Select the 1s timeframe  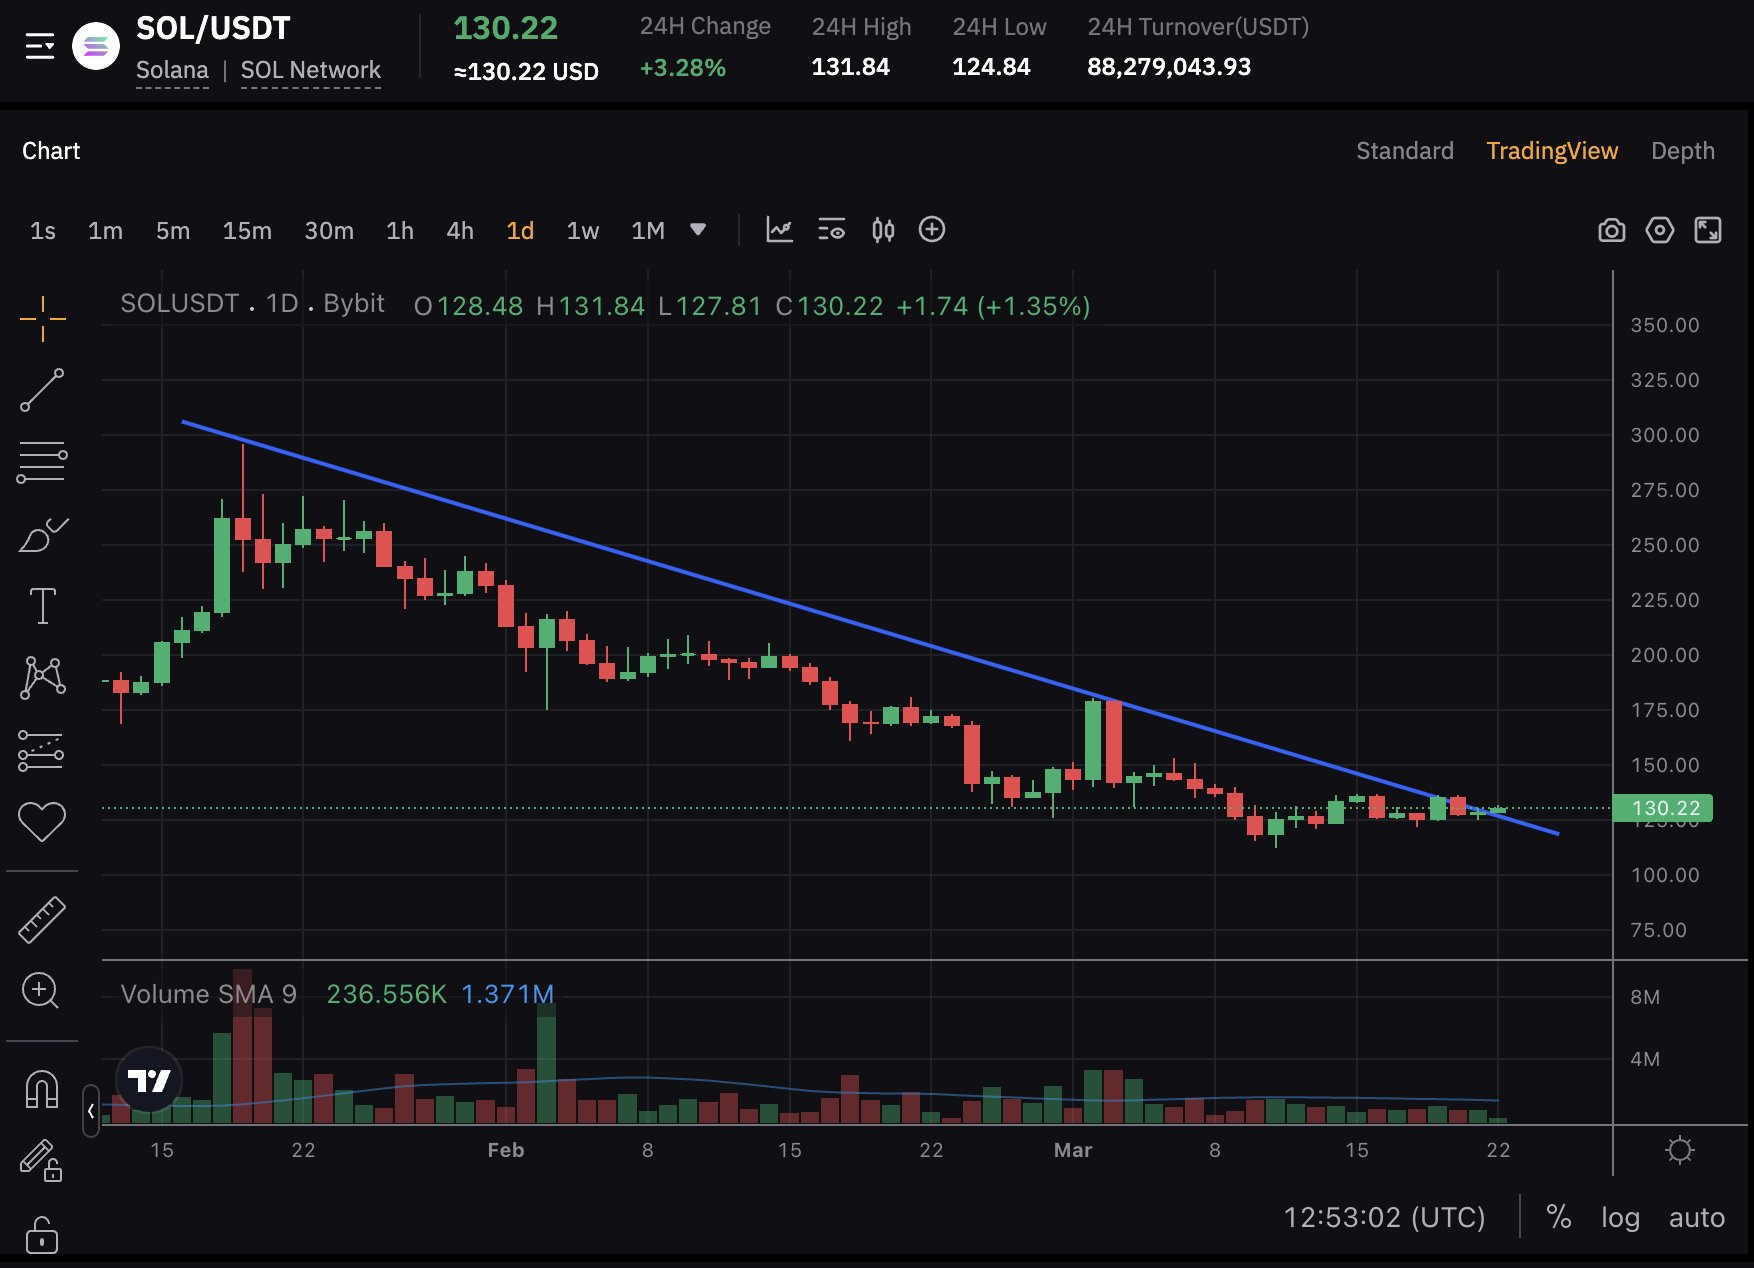(43, 231)
